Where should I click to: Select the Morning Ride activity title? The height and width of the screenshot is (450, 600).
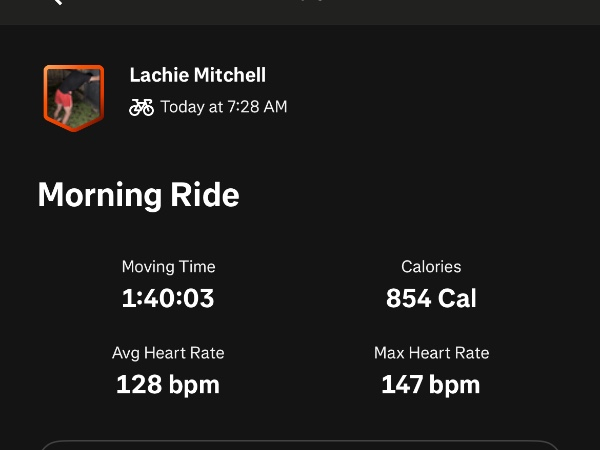pos(138,194)
